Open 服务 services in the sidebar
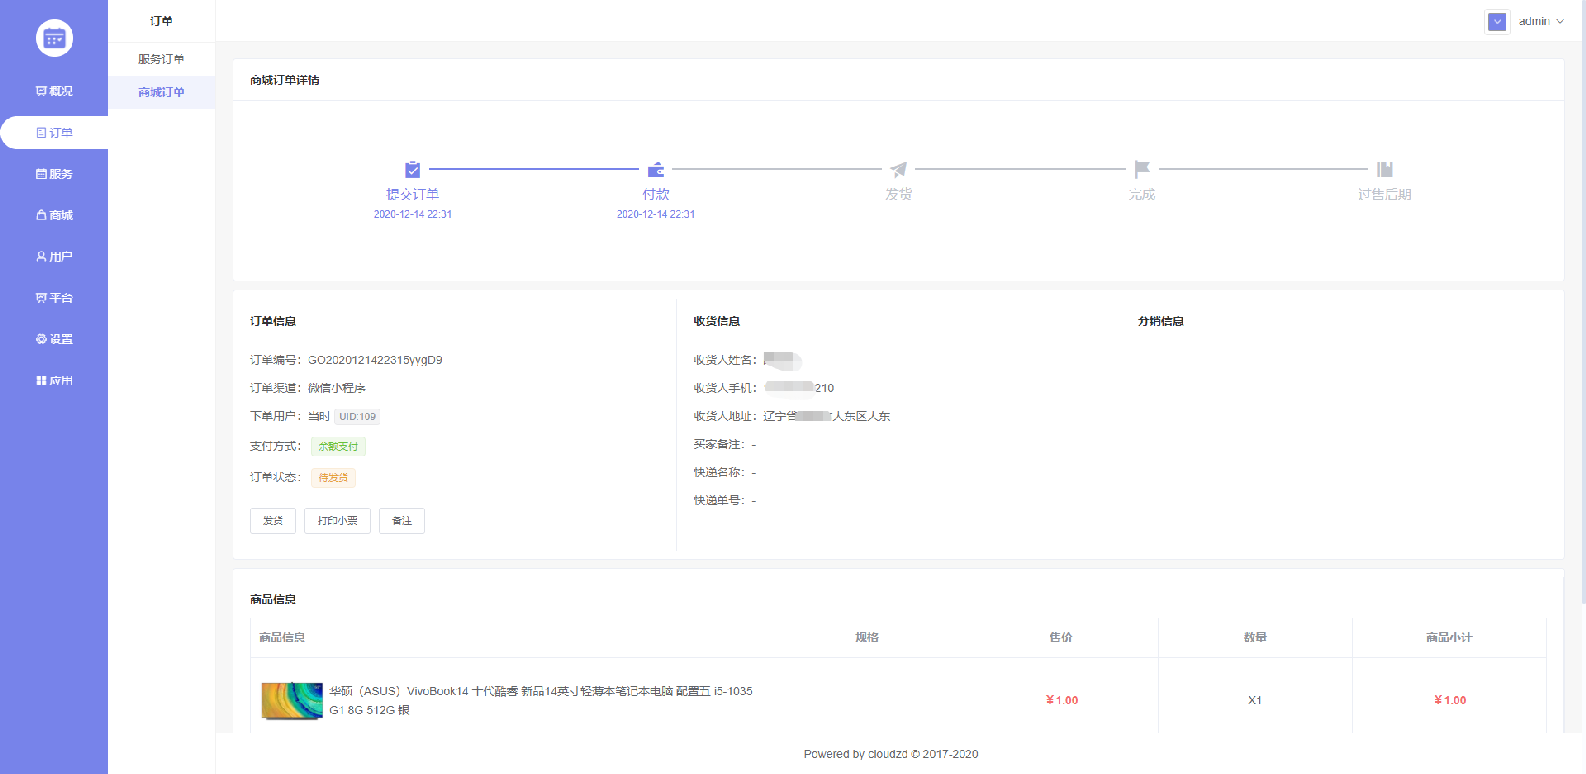 tap(54, 174)
